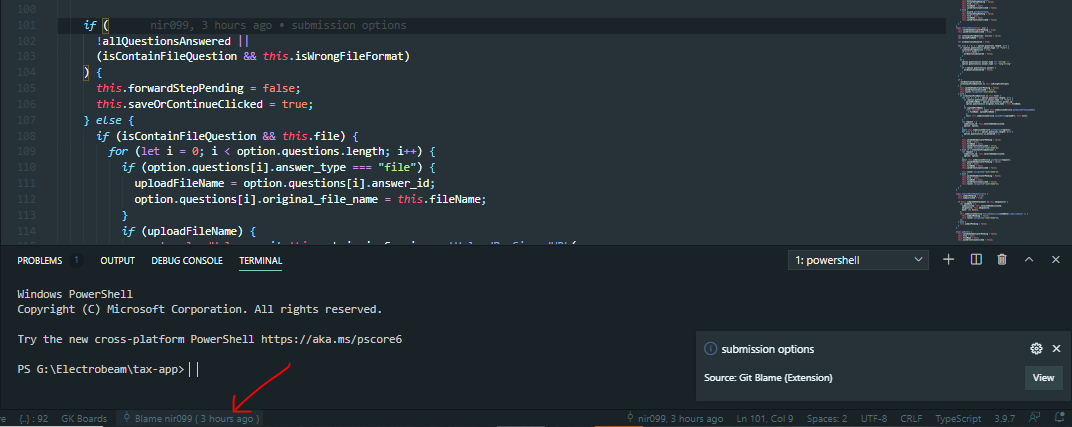The width and height of the screenshot is (1072, 427).
Task: Close the terminal panel
Action: 1056,260
